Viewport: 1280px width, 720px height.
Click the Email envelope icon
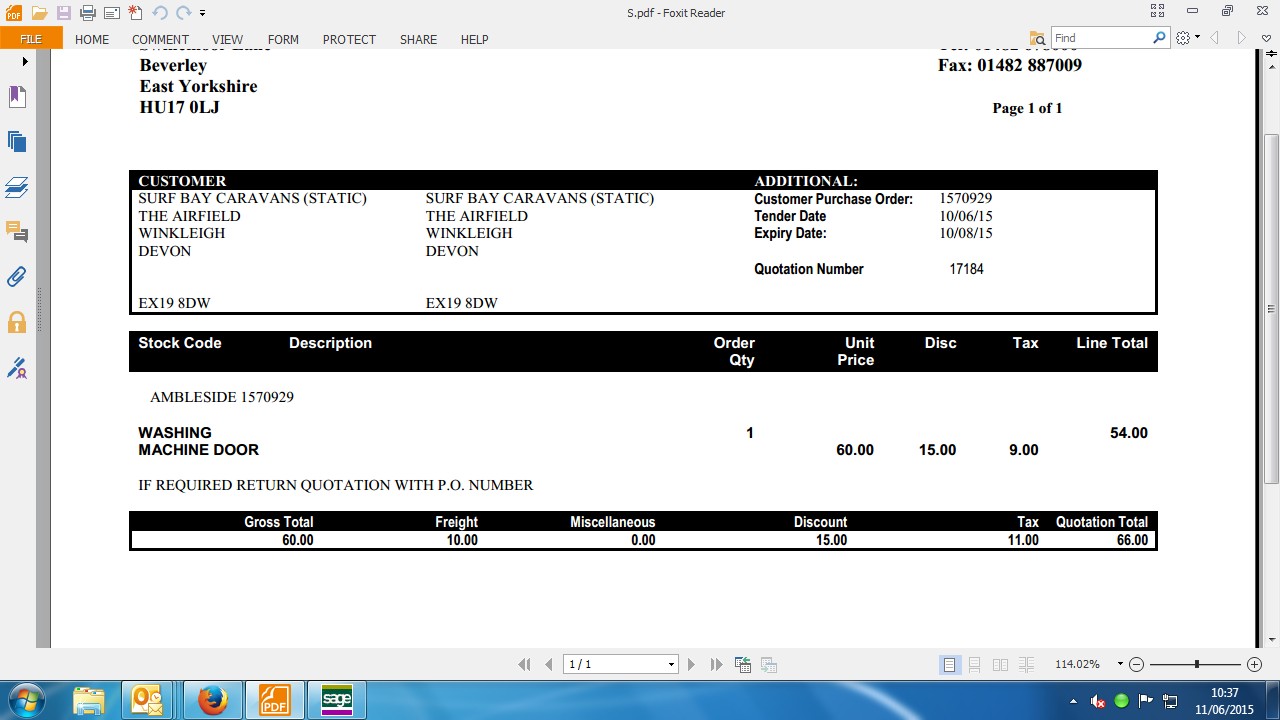coord(111,13)
